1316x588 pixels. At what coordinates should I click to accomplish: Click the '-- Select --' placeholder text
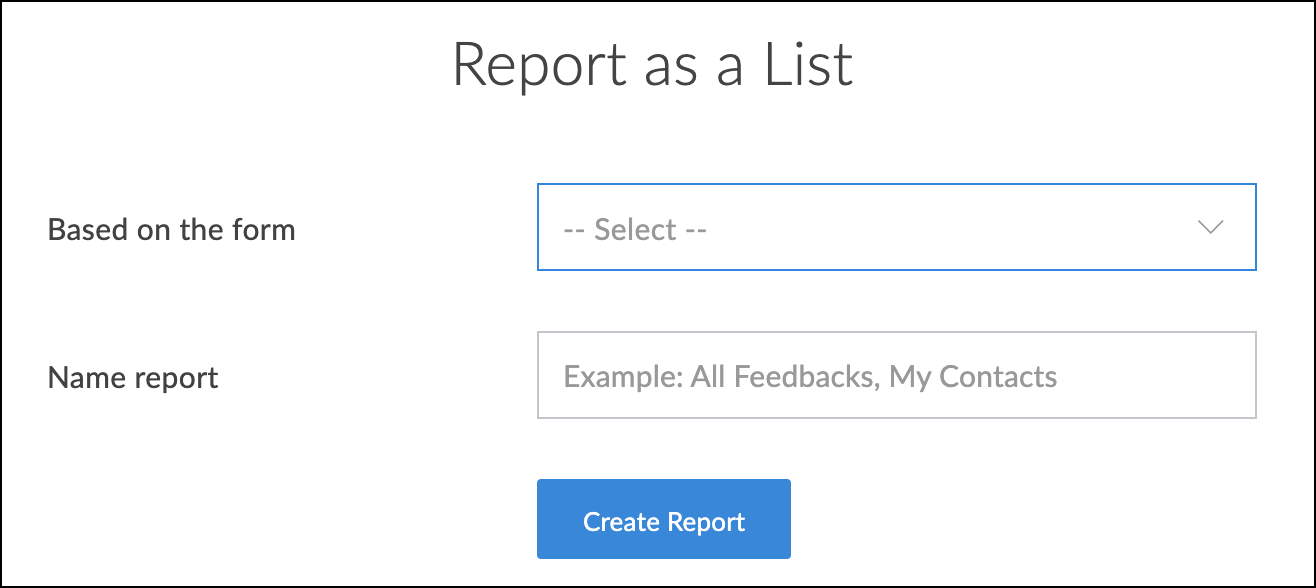point(636,230)
